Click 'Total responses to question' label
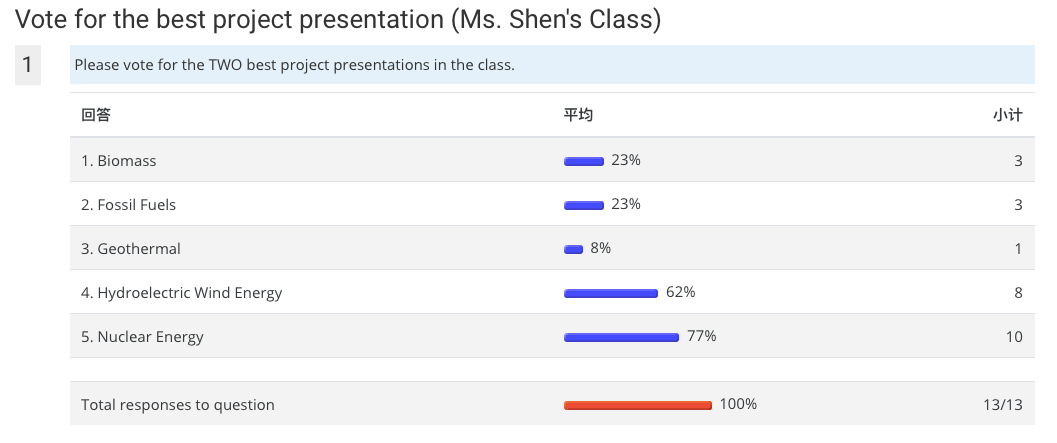The image size is (1057, 443). click(x=178, y=405)
